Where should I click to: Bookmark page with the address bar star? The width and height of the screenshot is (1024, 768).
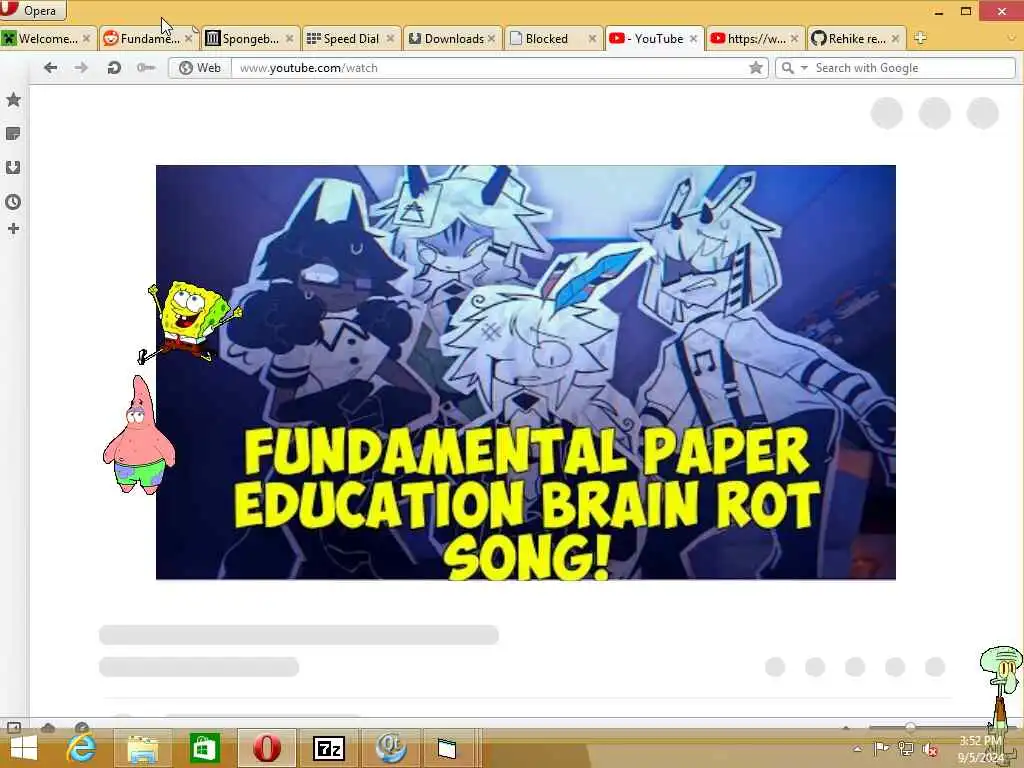(756, 68)
